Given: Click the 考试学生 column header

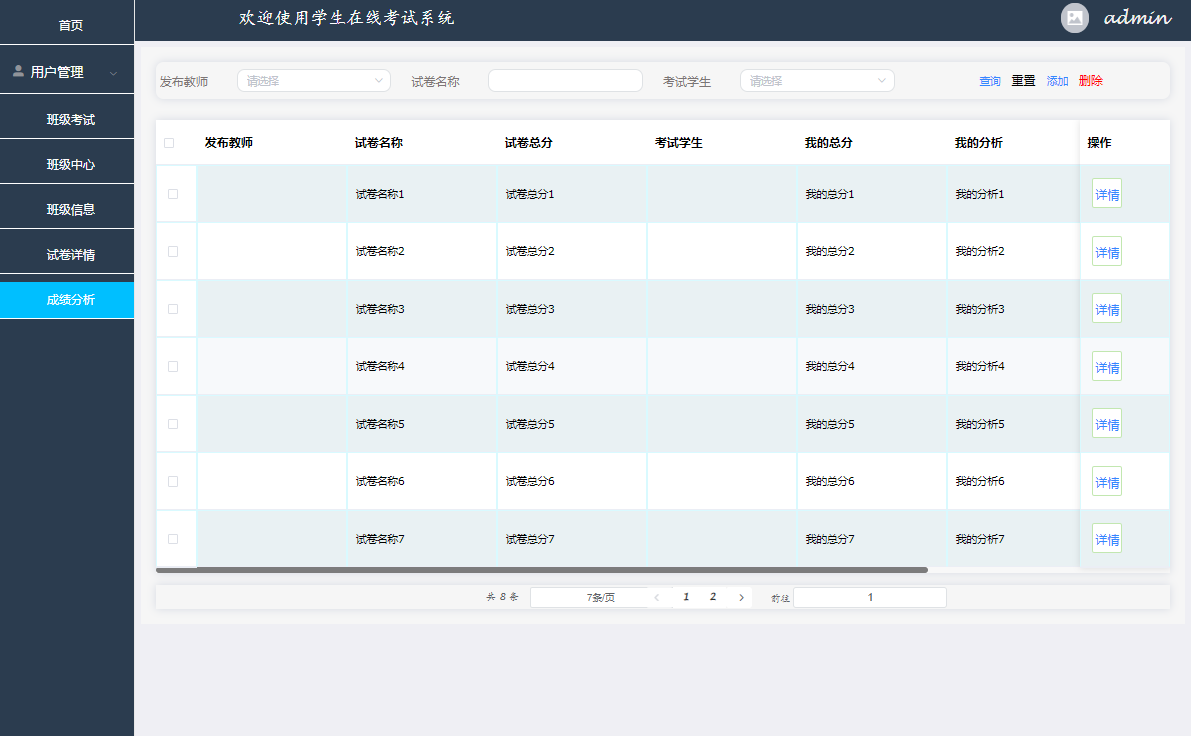Looking at the screenshot, I should (x=678, y=143).
